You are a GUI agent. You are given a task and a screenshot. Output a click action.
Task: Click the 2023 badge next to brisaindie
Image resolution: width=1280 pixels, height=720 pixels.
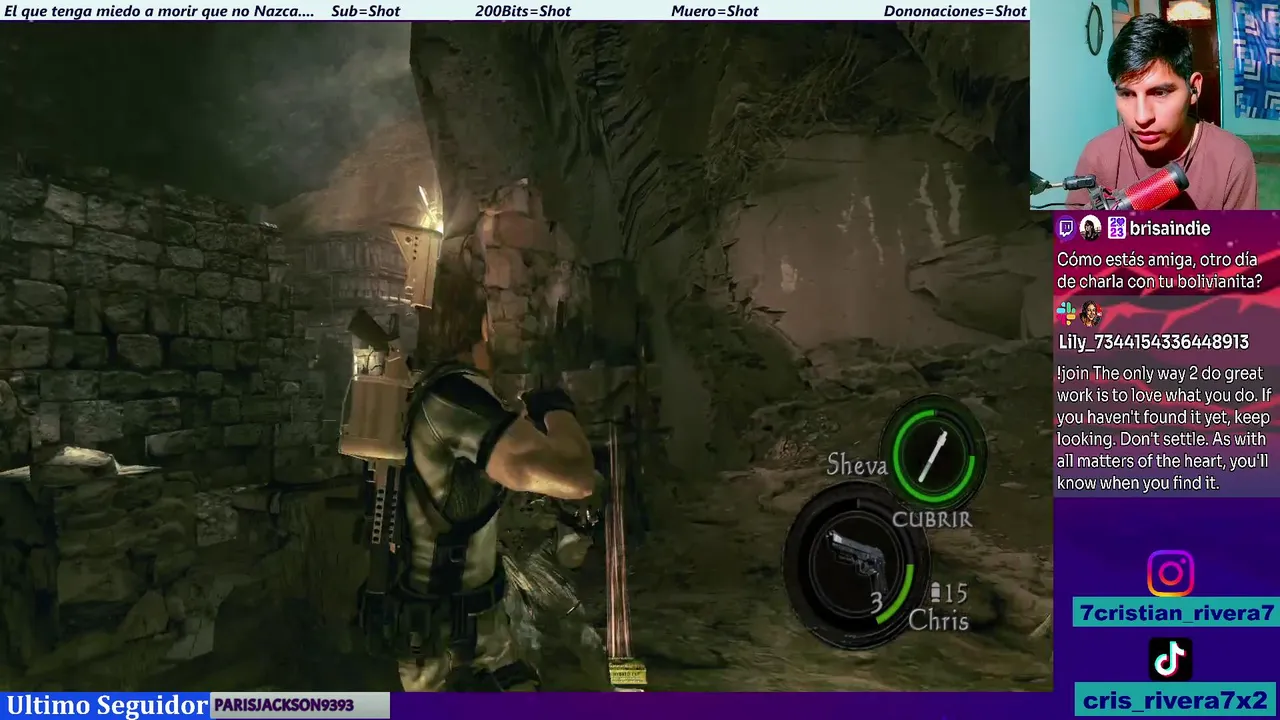tap(1116, 229)
